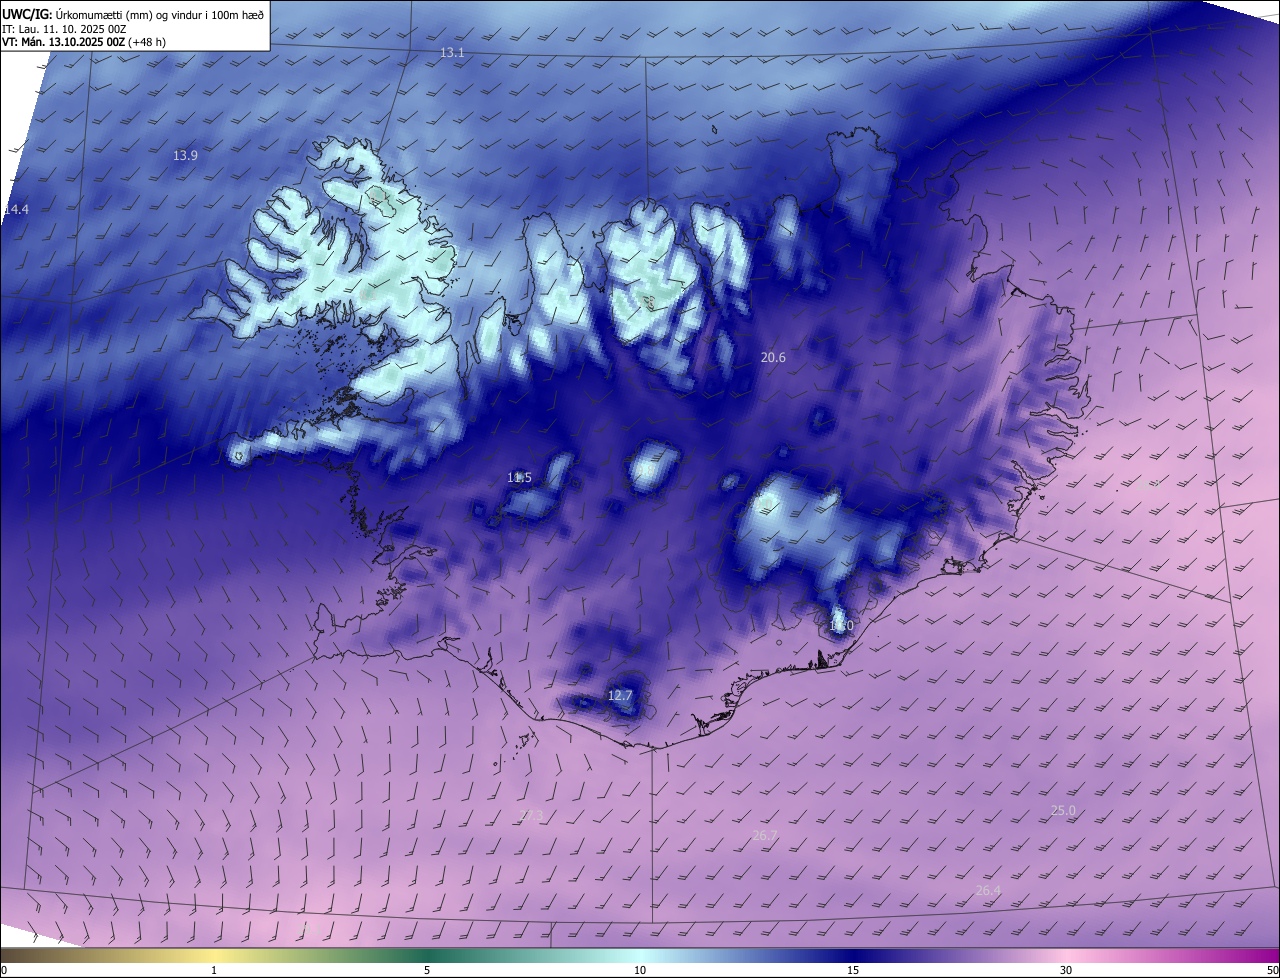Click the 26.7 value label on the map
Screen dimensions: 1280x978
point(765,835)
